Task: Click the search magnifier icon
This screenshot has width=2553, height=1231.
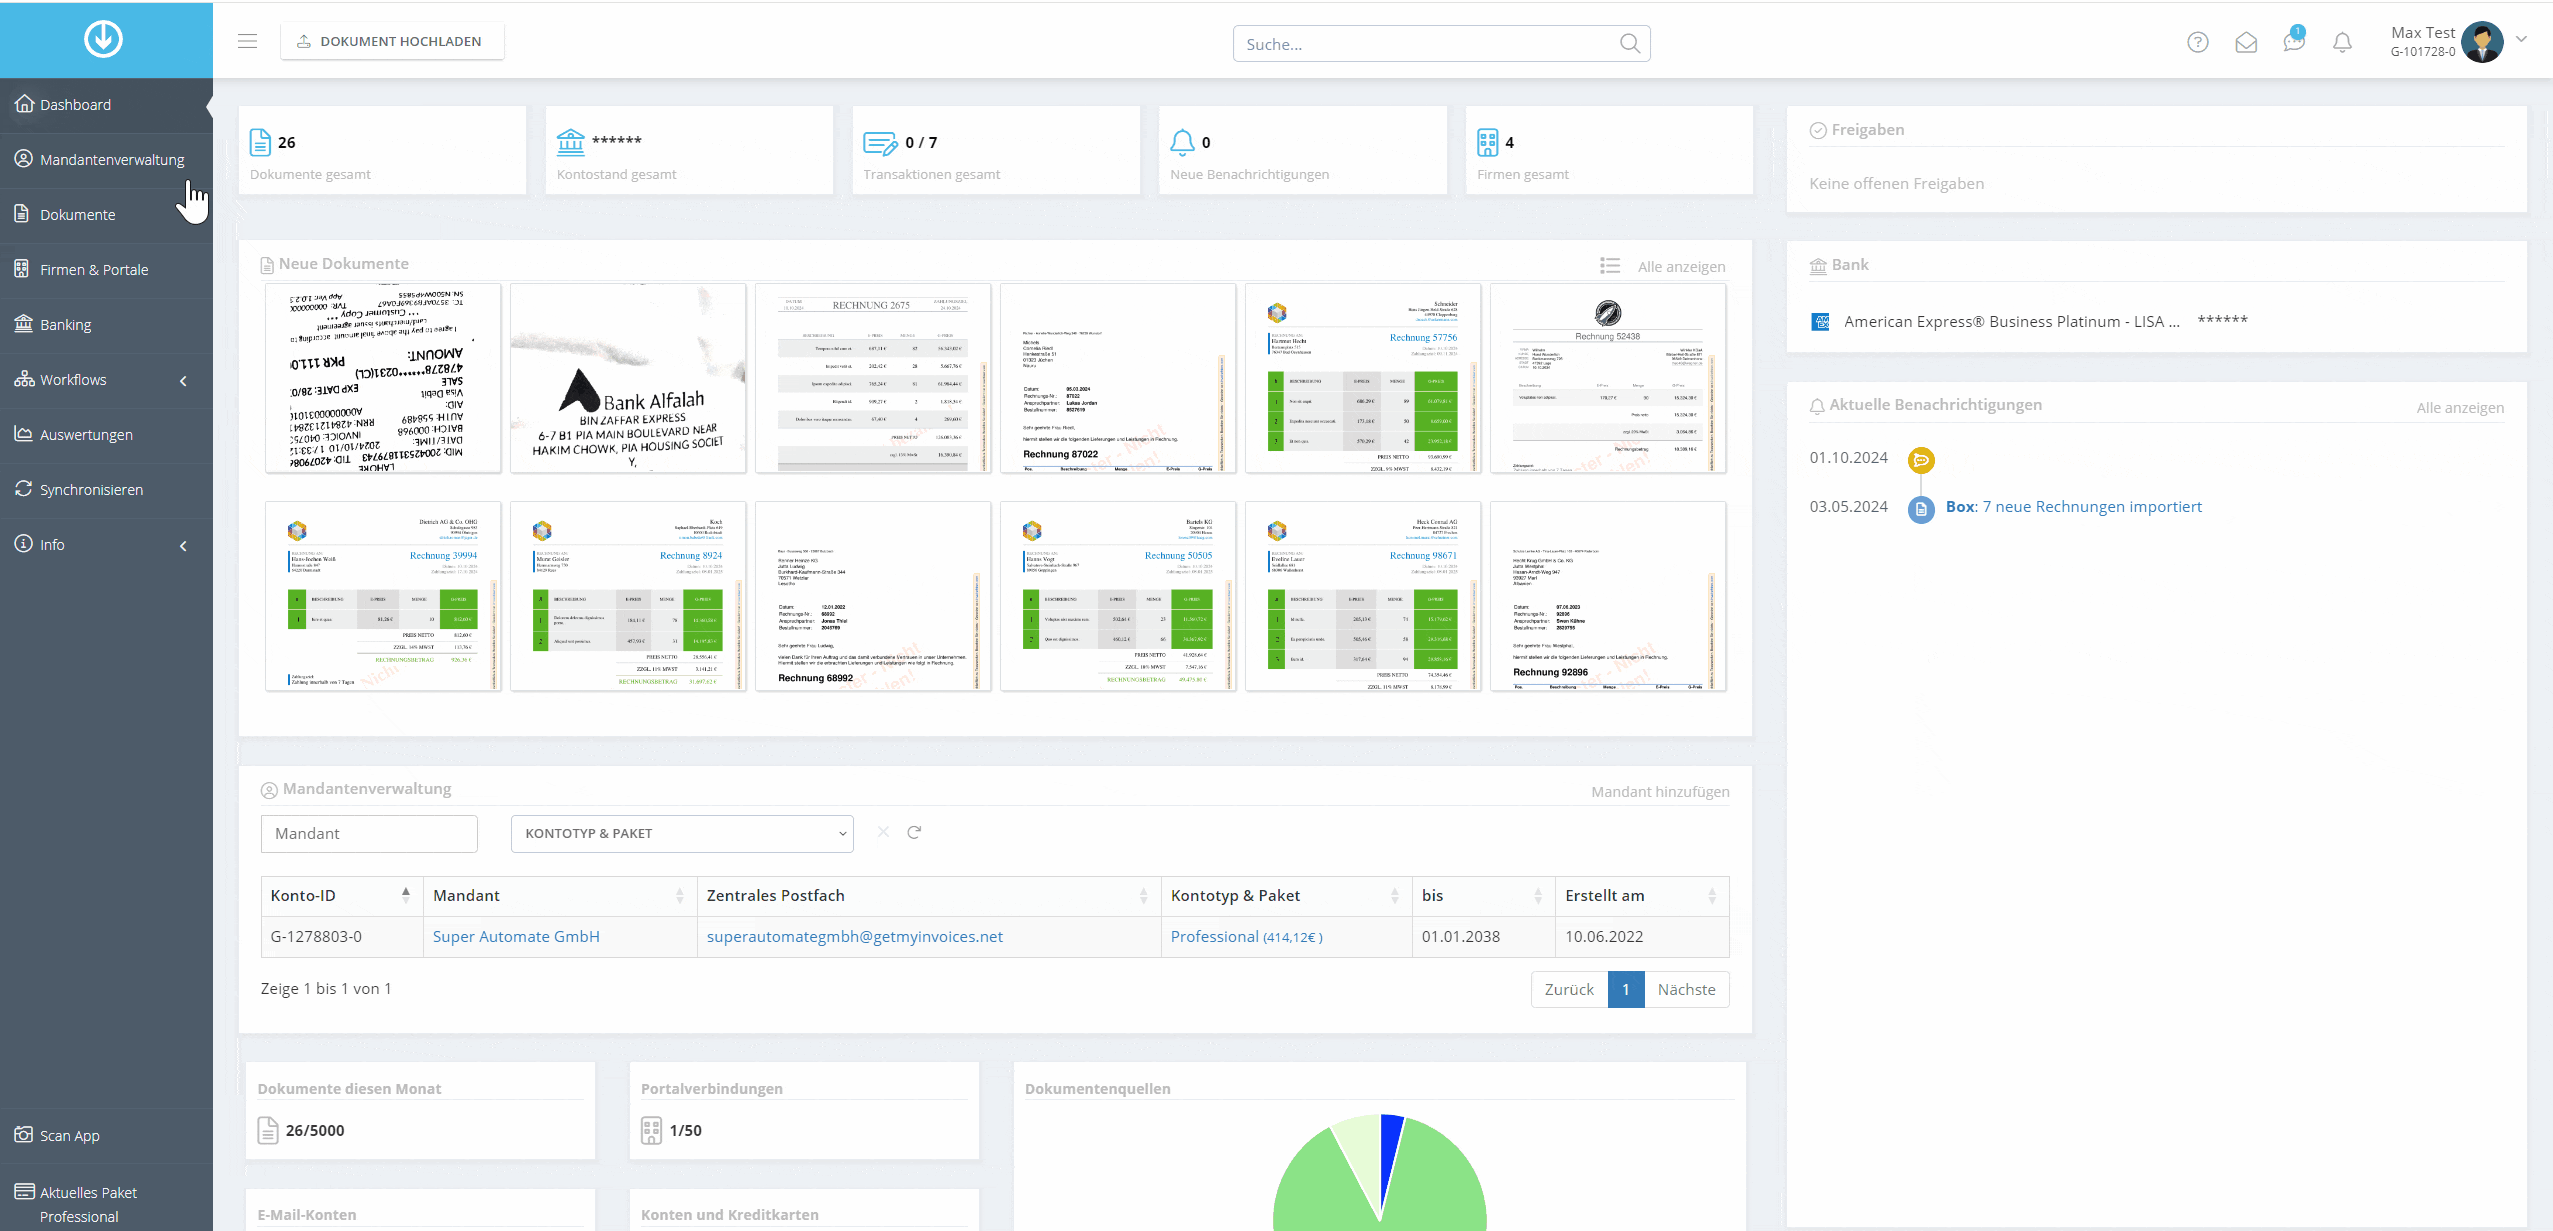Action: click(x=1629, y=43)
